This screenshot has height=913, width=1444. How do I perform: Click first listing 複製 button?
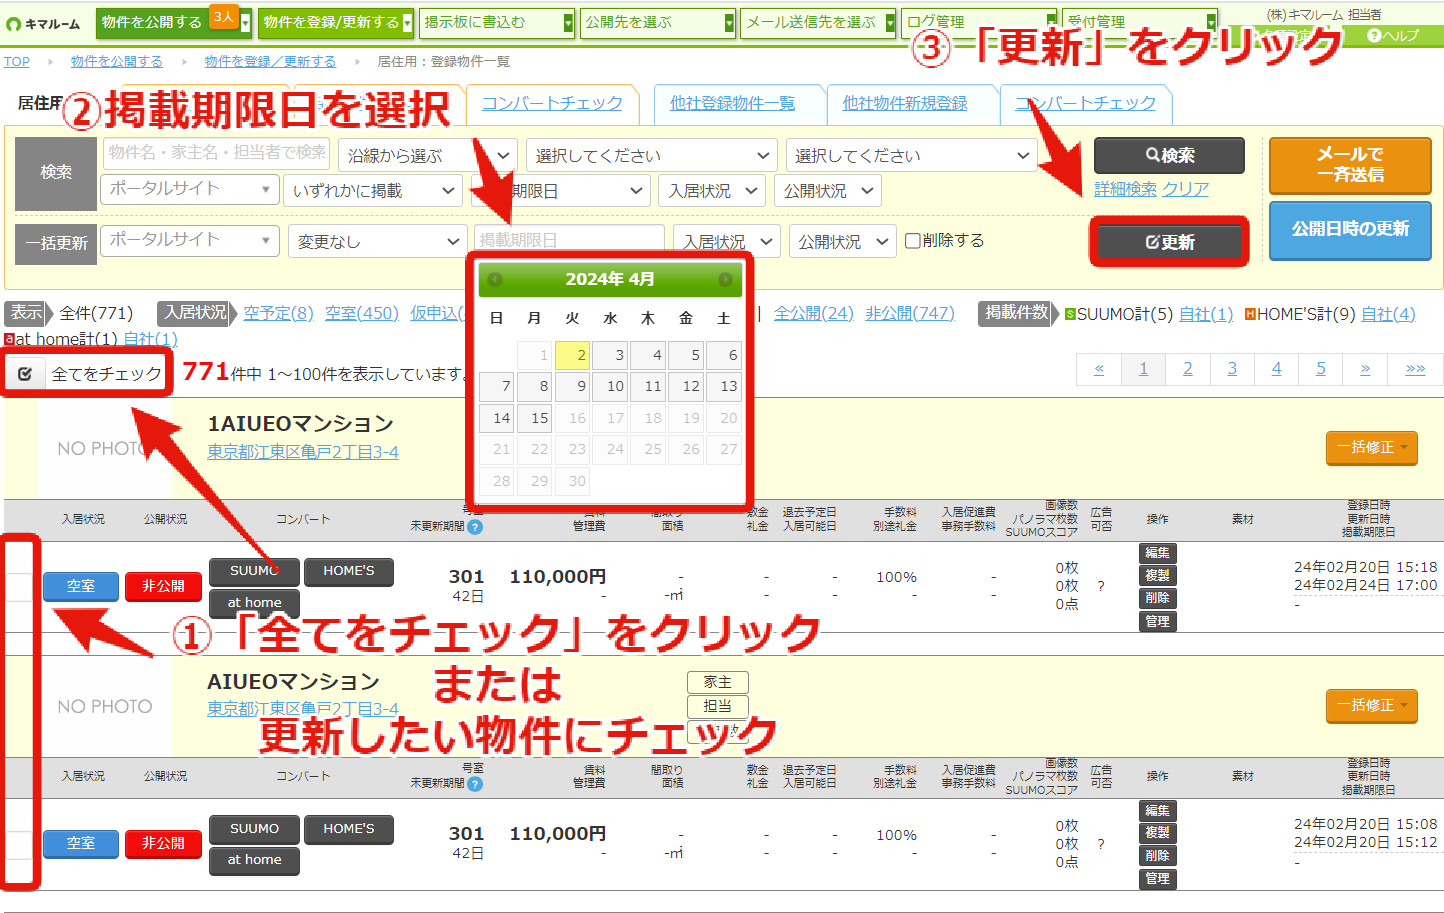coord(1157,576)
